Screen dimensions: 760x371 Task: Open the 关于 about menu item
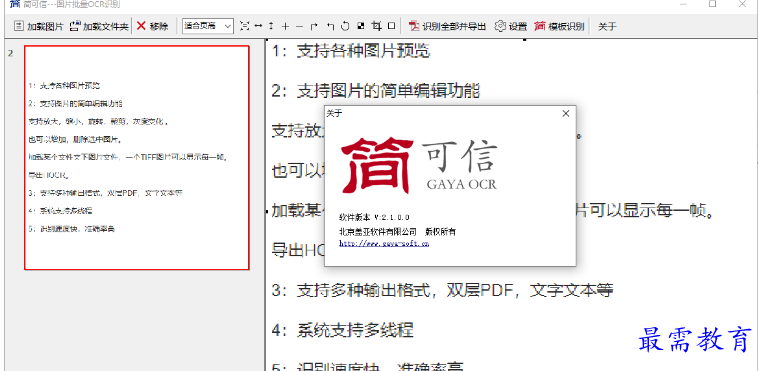607,26
